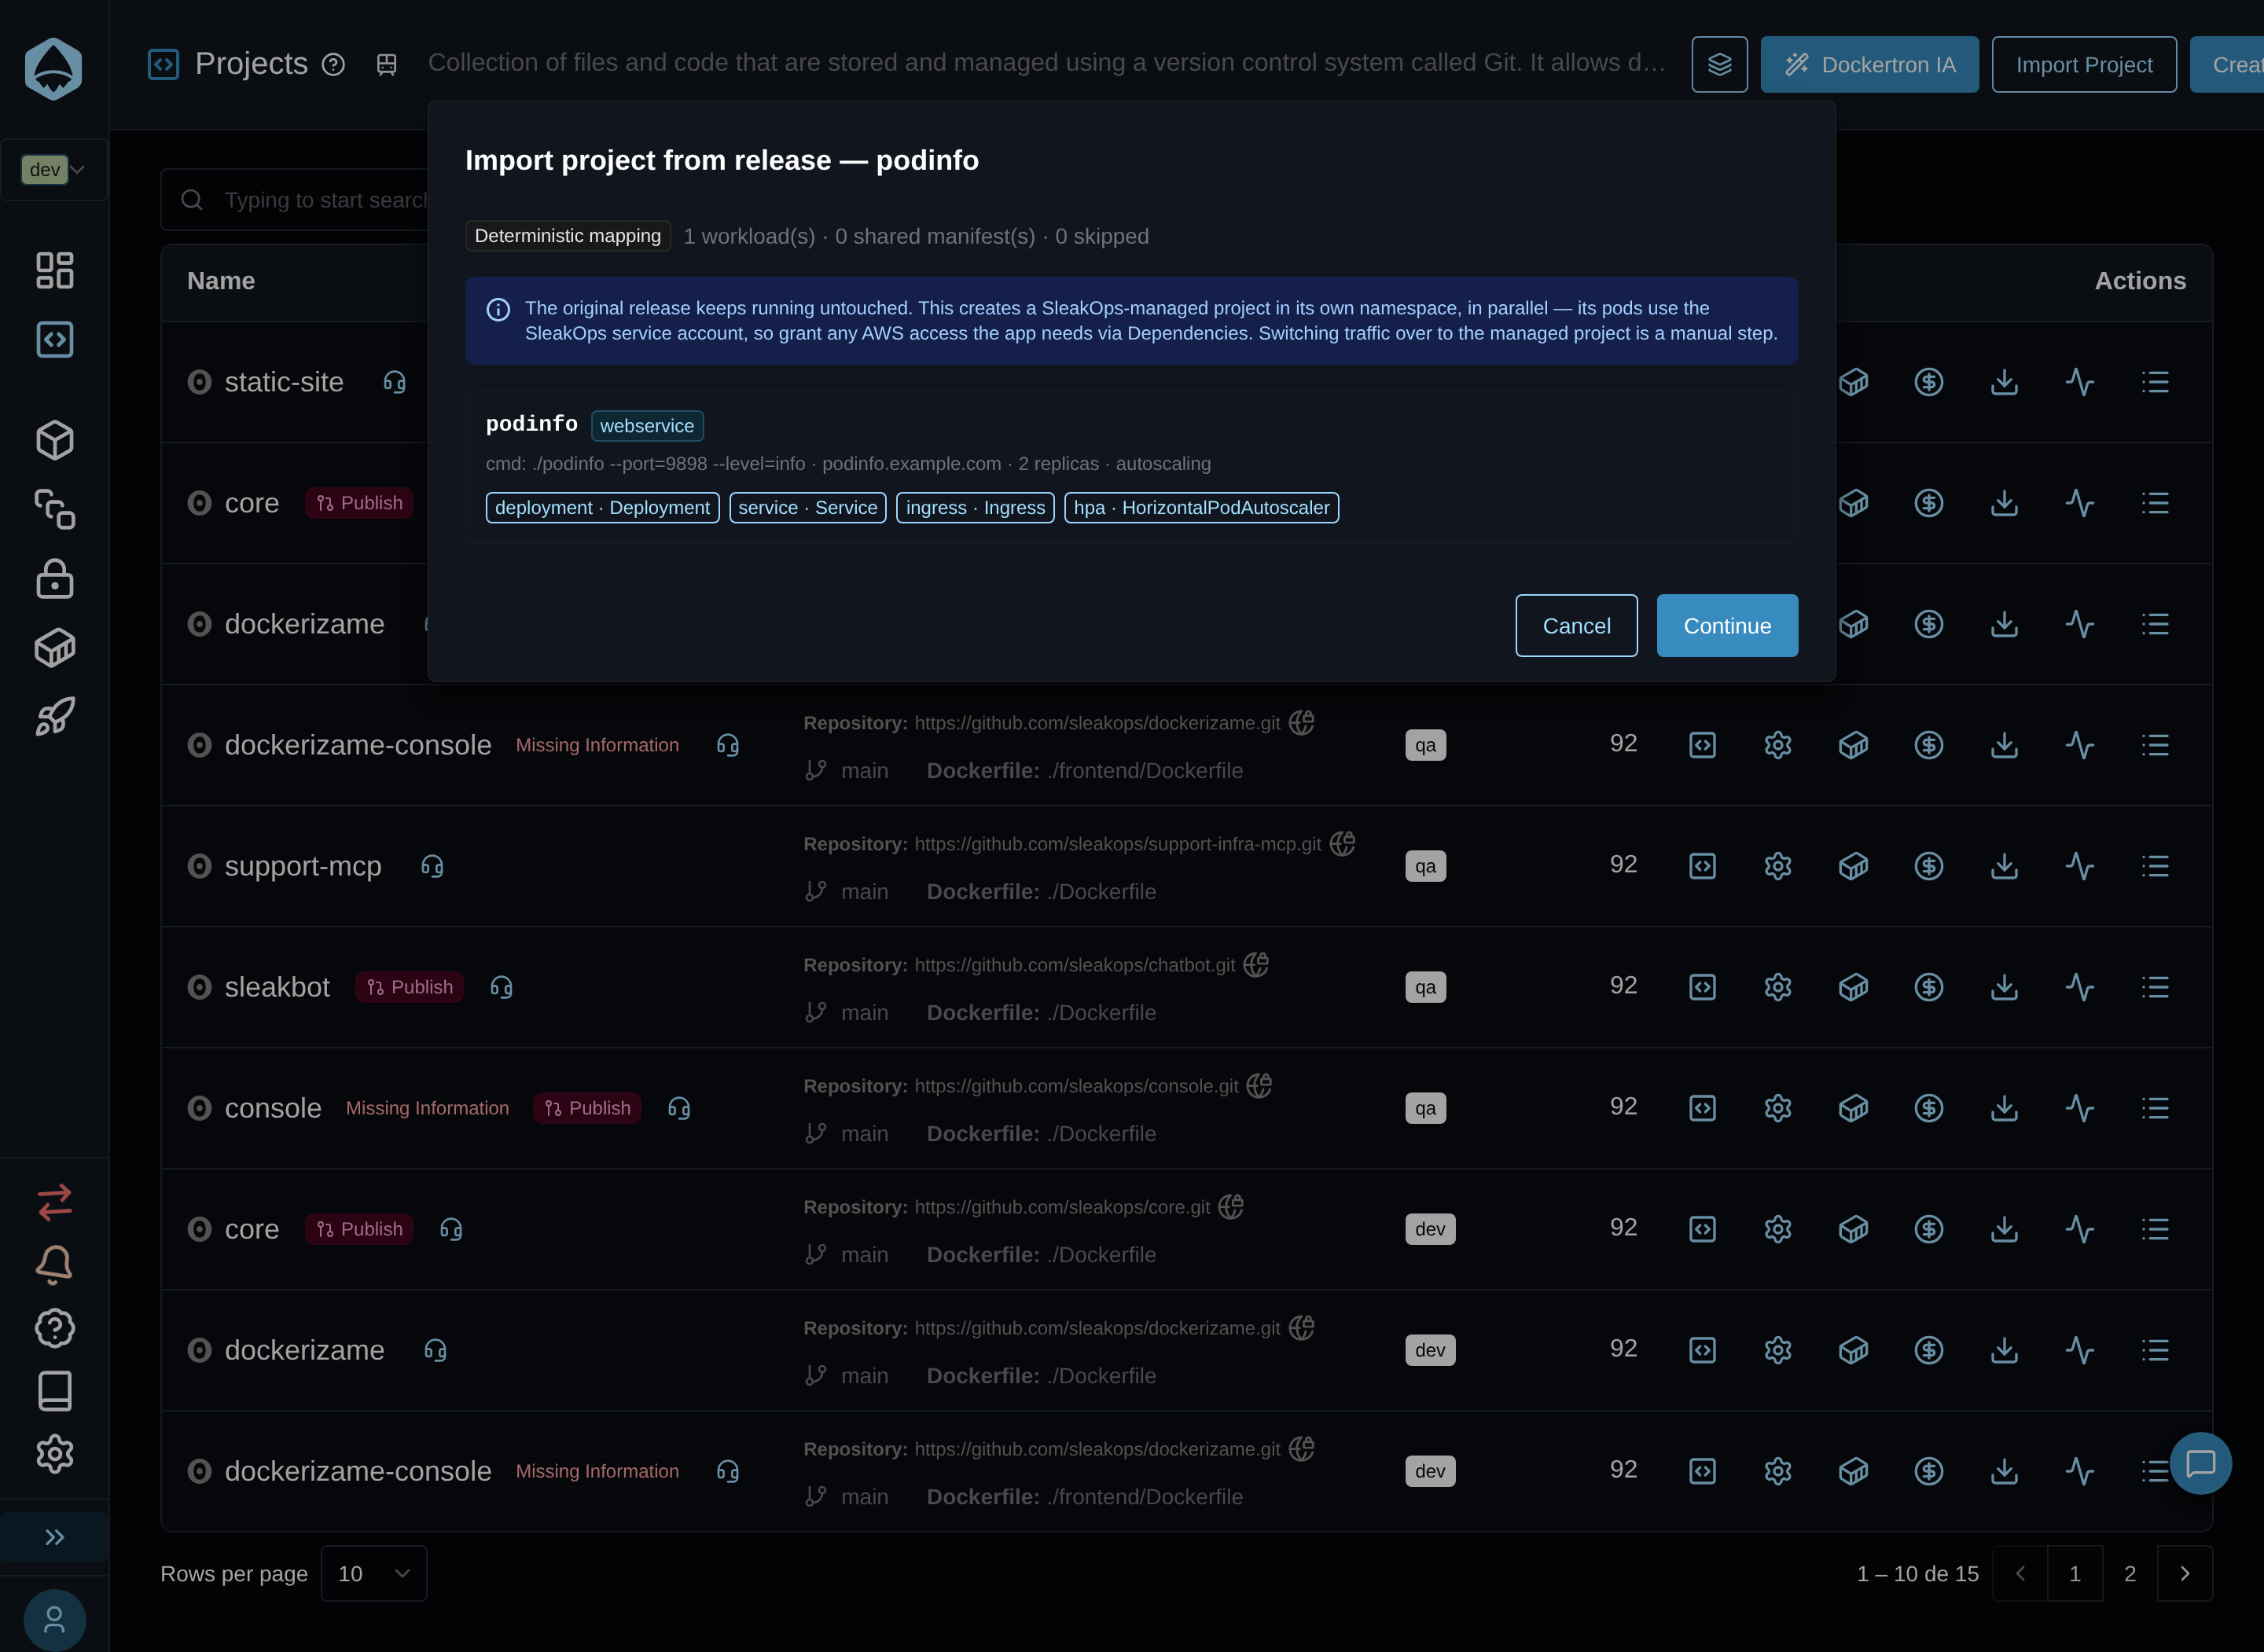Open the settings gear in the sidebar
The height and width of the screenshot is (1652, 2264).
click(x=54, y=1453)
